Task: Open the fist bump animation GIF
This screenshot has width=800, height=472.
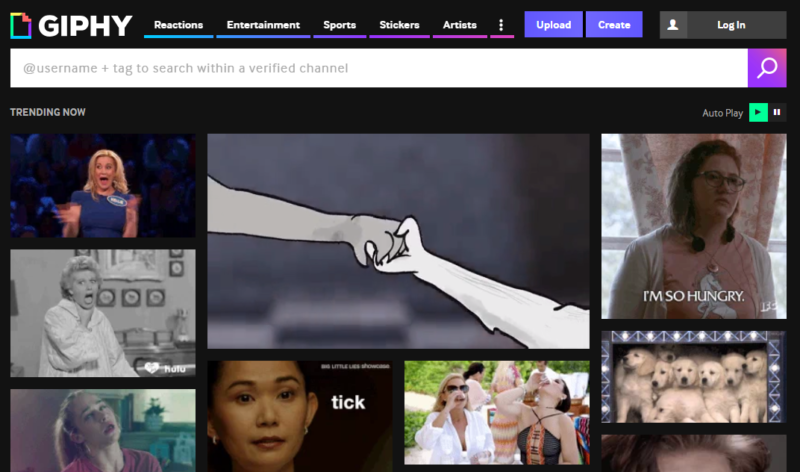Action: click(398, 241)
